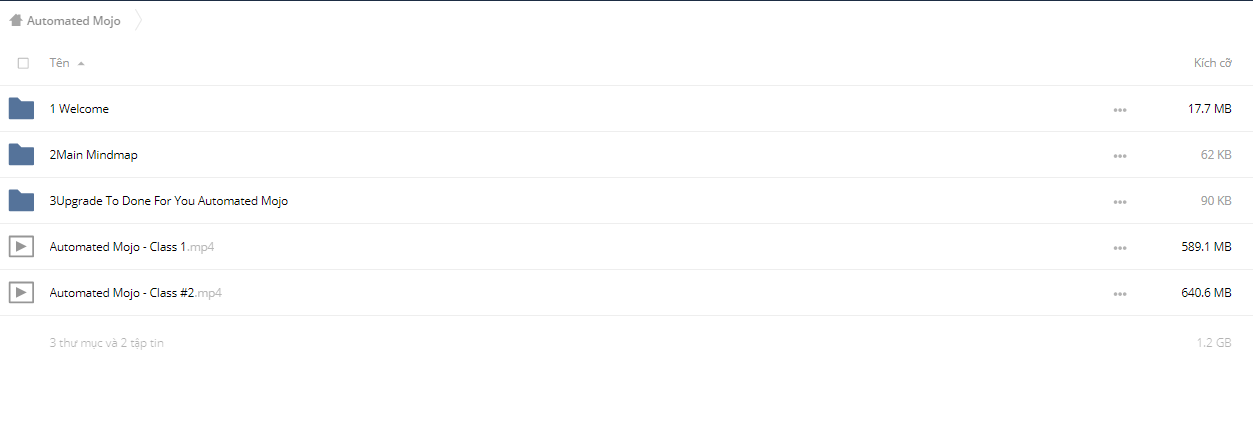Open three-dot menu for 3Upgrade folder
The image size is (1253, 432).
(x=1120, y=202)
